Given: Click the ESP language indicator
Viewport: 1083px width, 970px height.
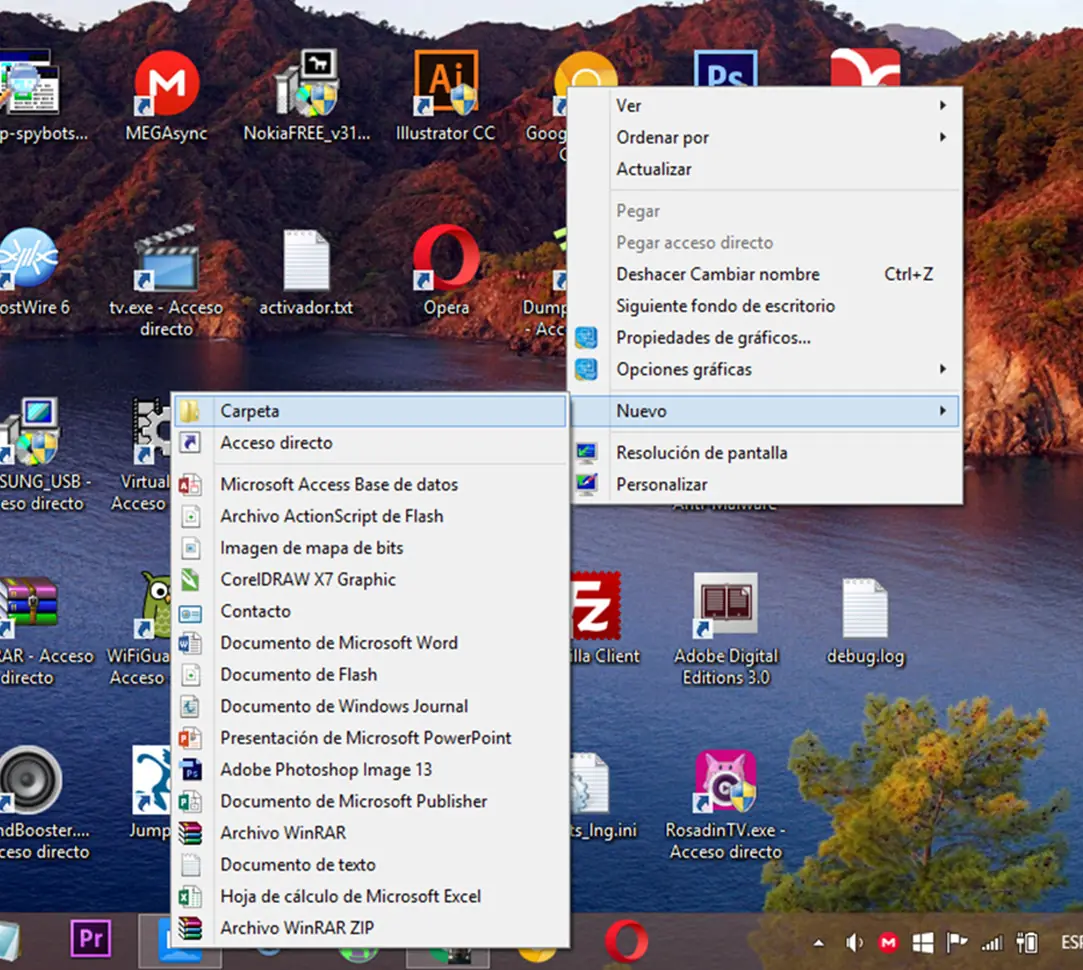Looking at the screenshot, I should click(x=1071, y=942).
